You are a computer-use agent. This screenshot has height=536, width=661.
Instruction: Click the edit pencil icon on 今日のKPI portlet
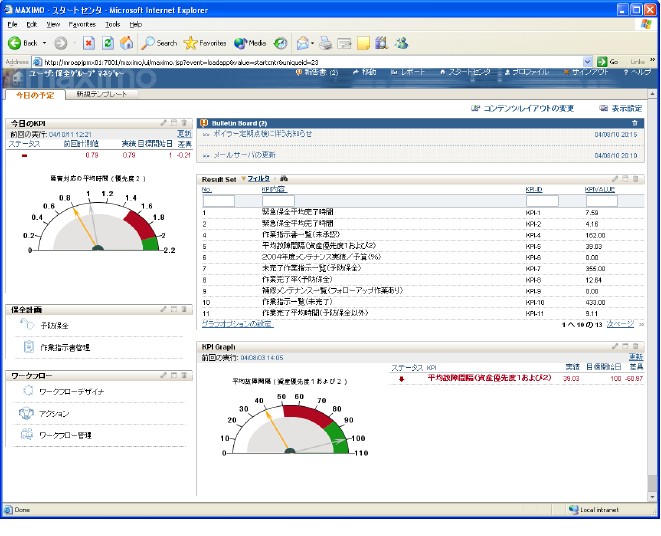163,122
